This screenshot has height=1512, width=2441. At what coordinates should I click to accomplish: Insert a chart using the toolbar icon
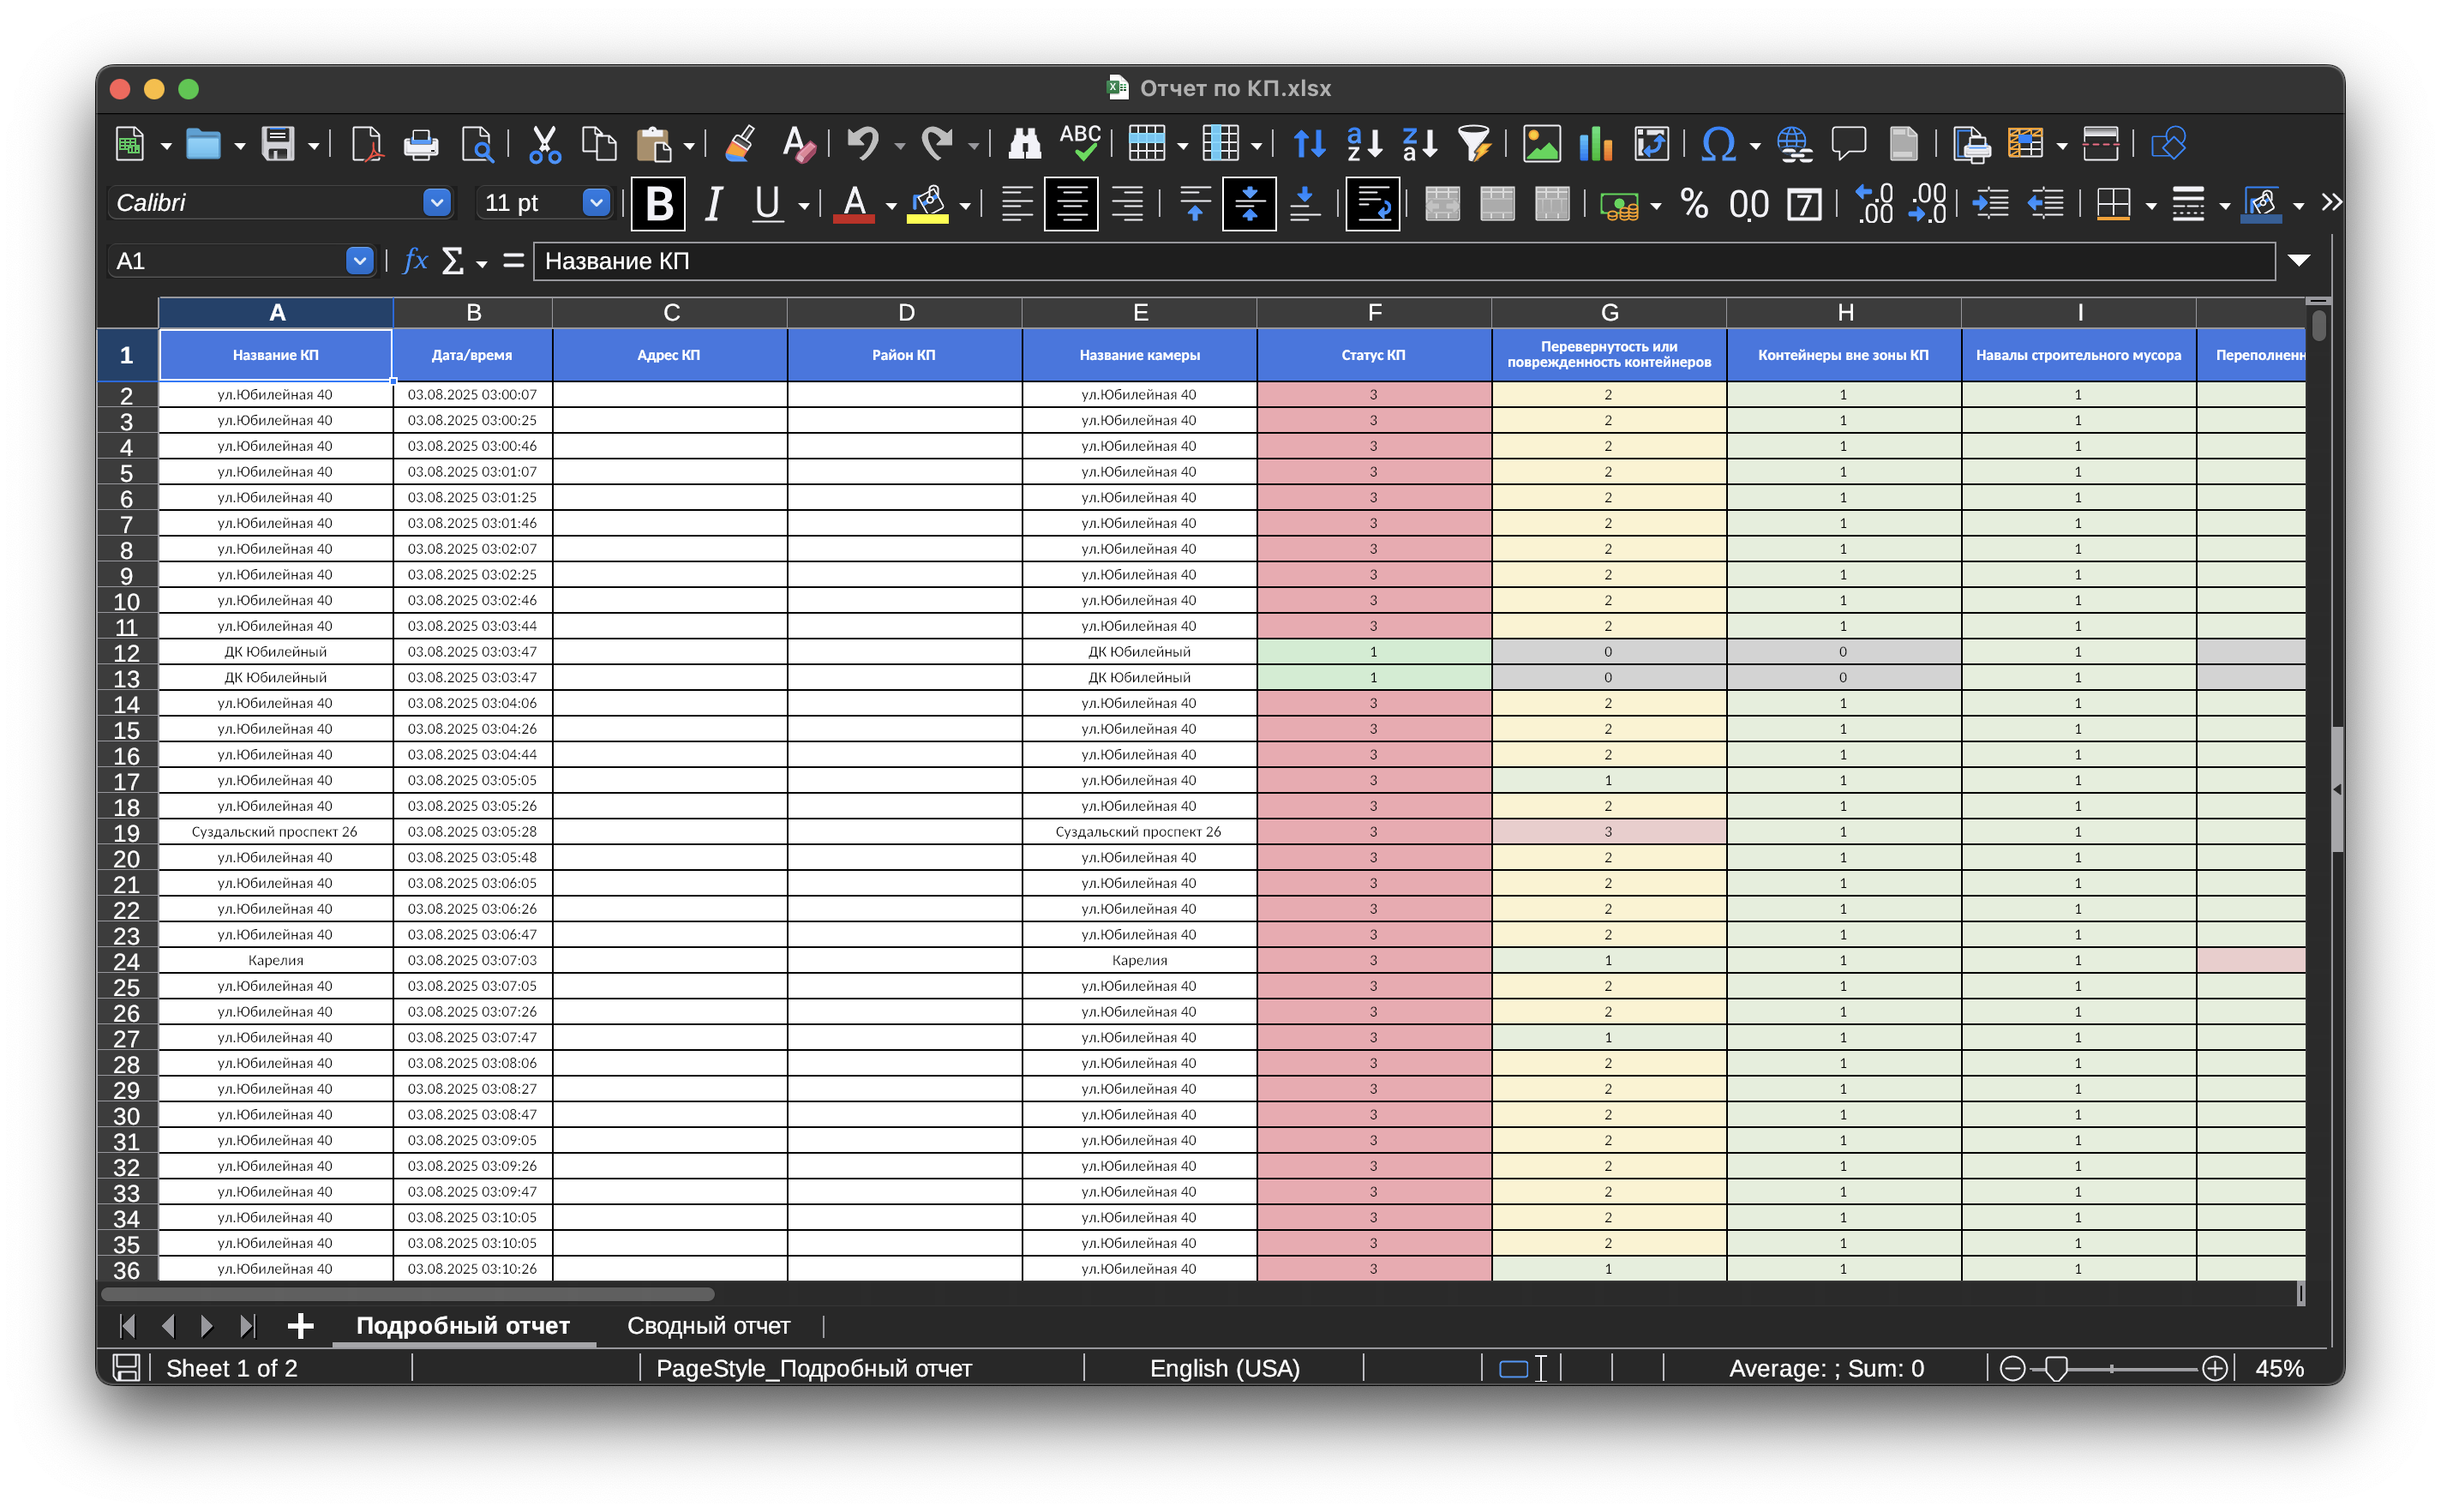point(1596,144)
